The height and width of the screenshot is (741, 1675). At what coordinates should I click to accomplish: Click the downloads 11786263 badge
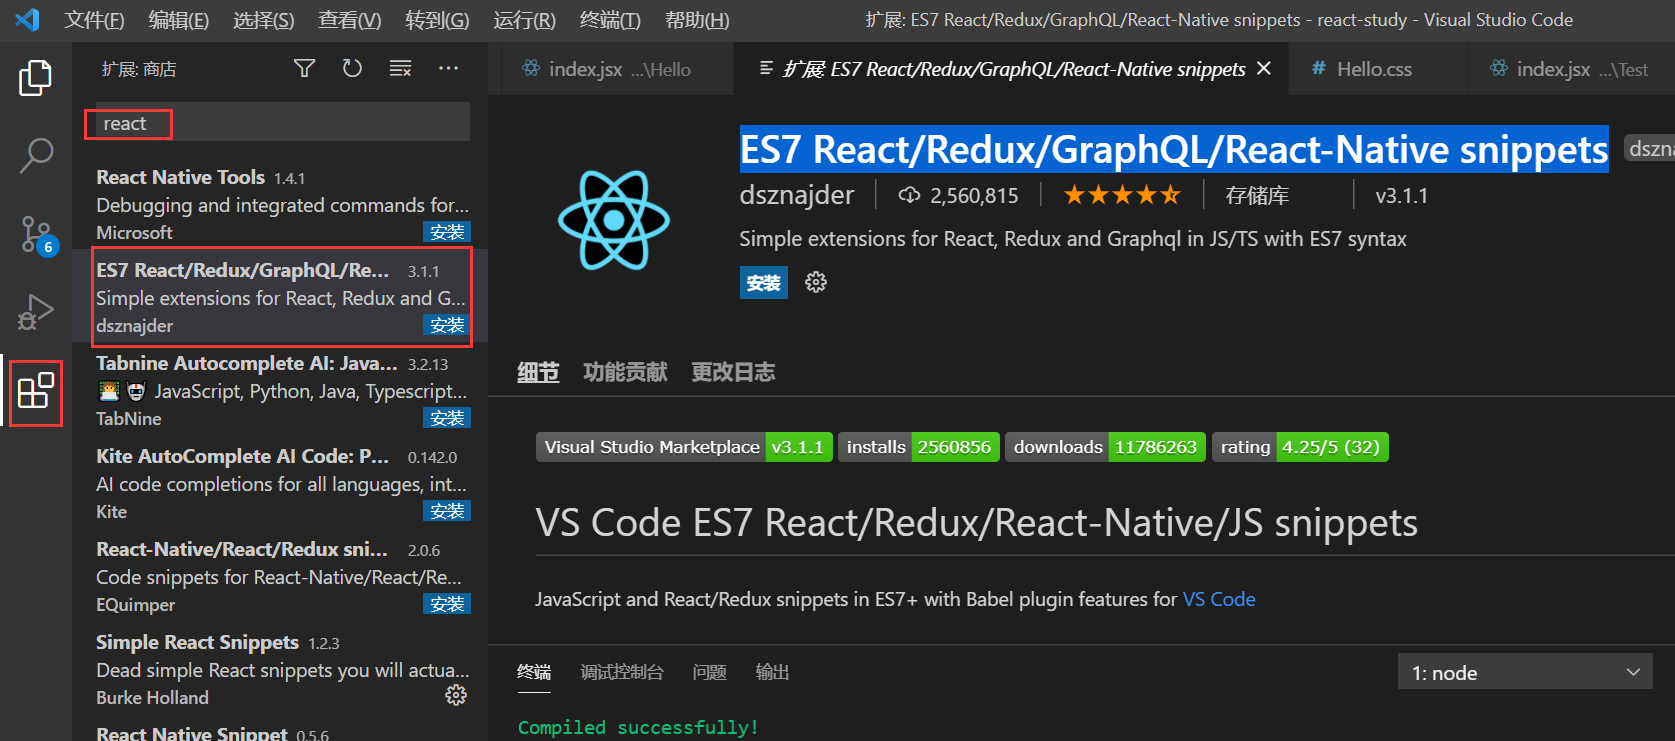(1105, 447)
